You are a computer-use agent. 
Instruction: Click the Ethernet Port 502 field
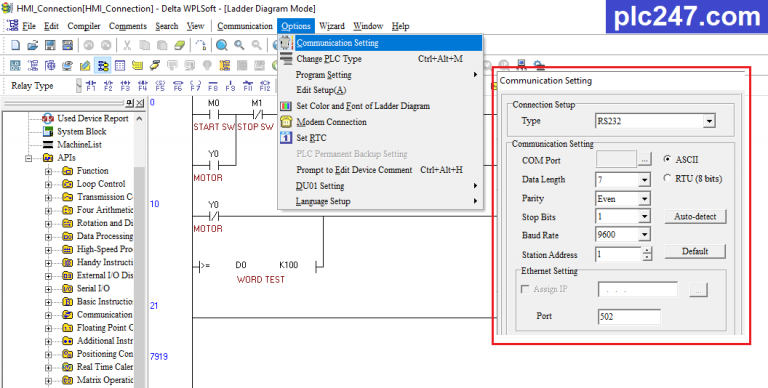pyautogui.click(x=629, y=316)
